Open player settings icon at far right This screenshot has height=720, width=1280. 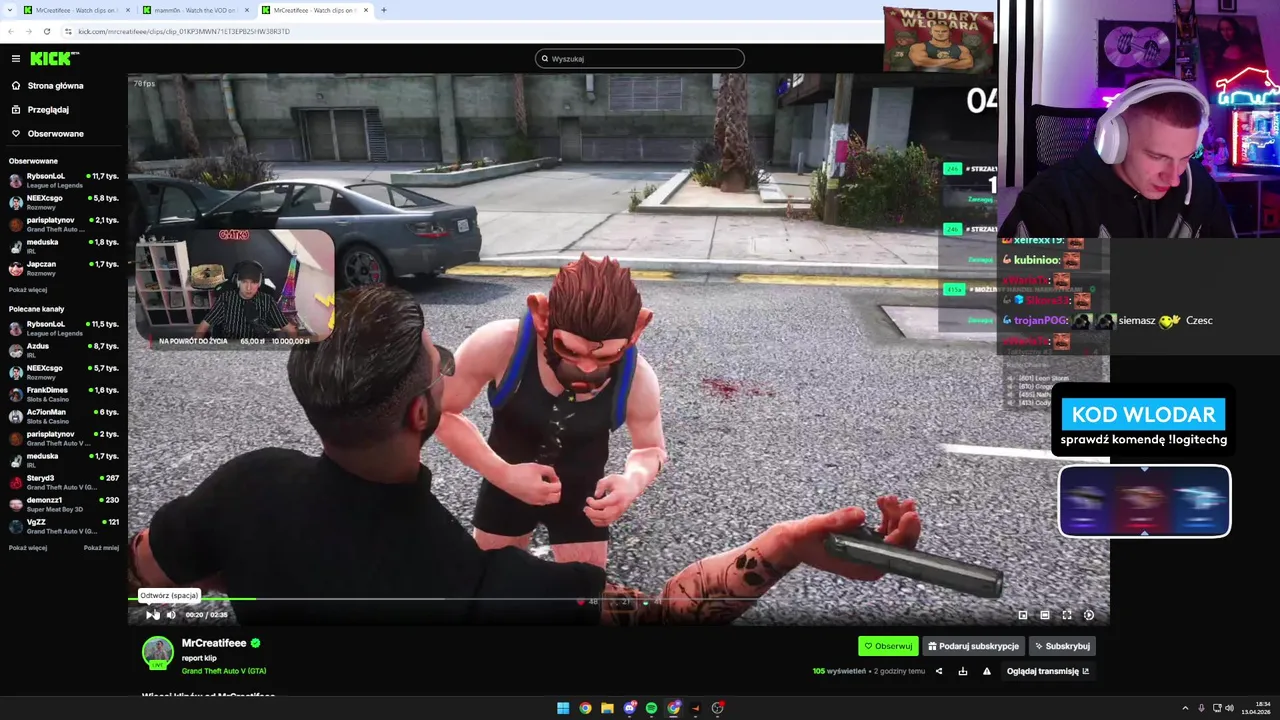[x=1089, y=615]
